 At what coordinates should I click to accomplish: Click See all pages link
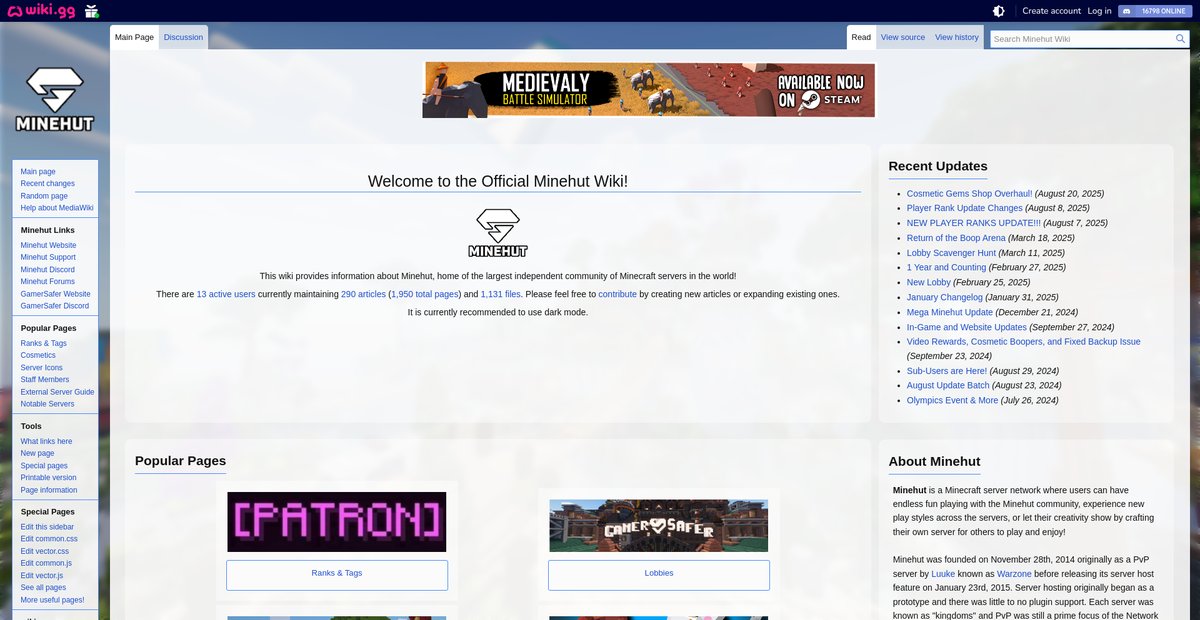[43, 588]
